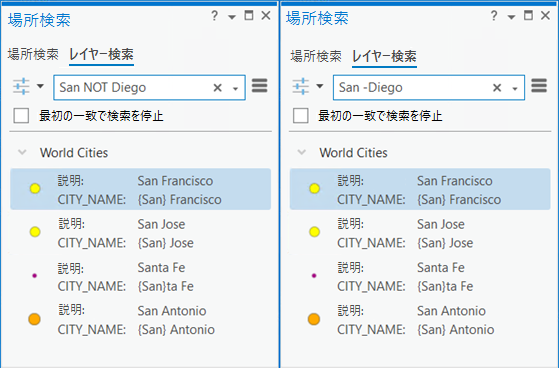
Task: Click '{San} Jose' CITY_NAME value in right pane
Action: coord(445,243)
